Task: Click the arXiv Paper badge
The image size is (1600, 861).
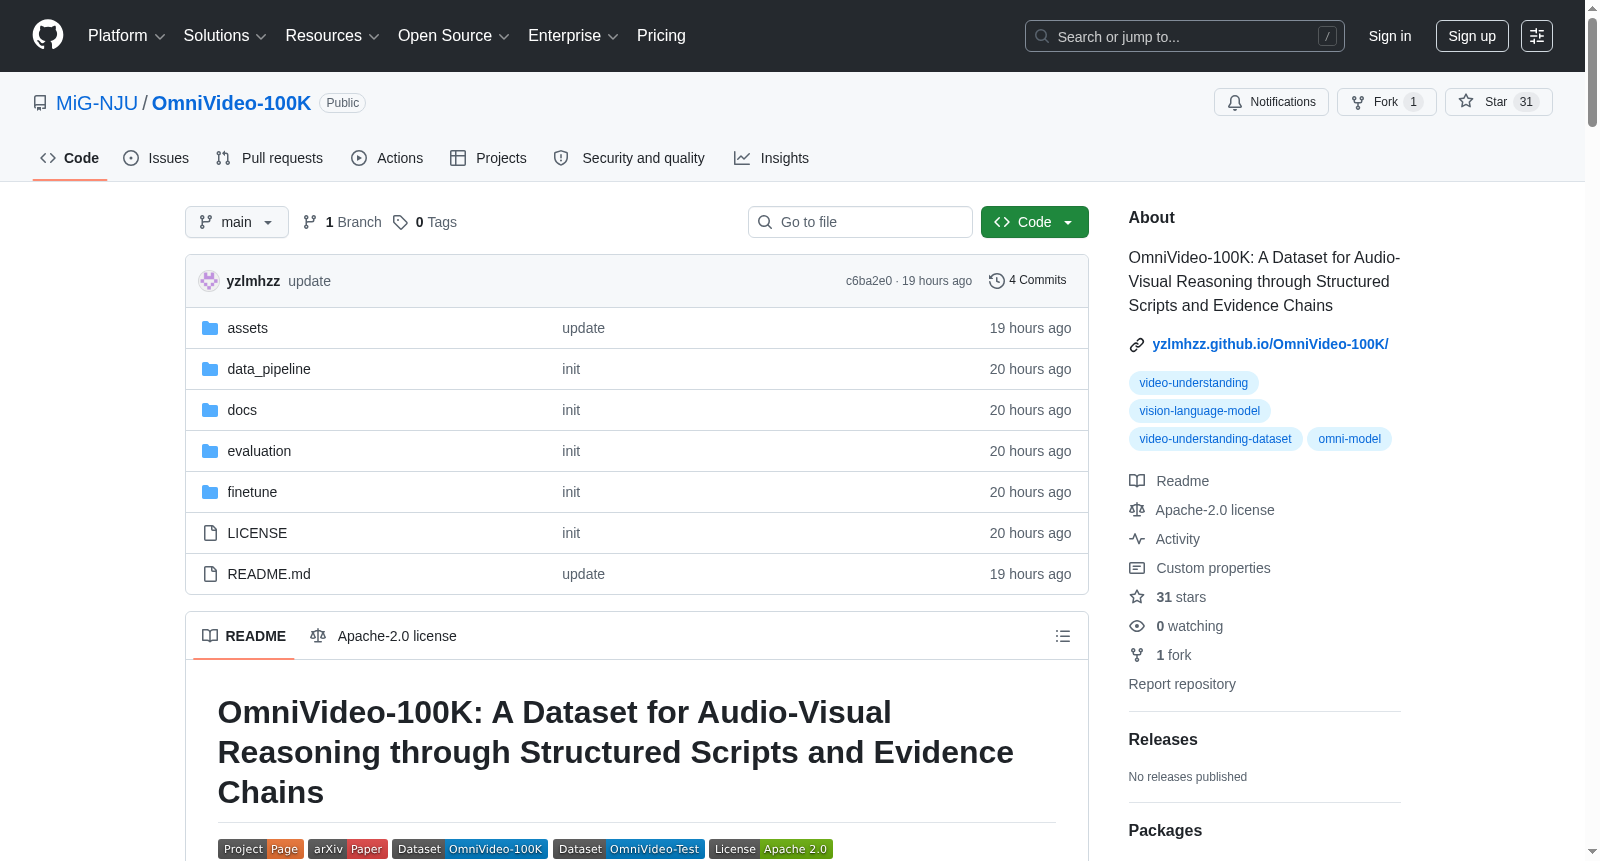Action: point(347,849)
